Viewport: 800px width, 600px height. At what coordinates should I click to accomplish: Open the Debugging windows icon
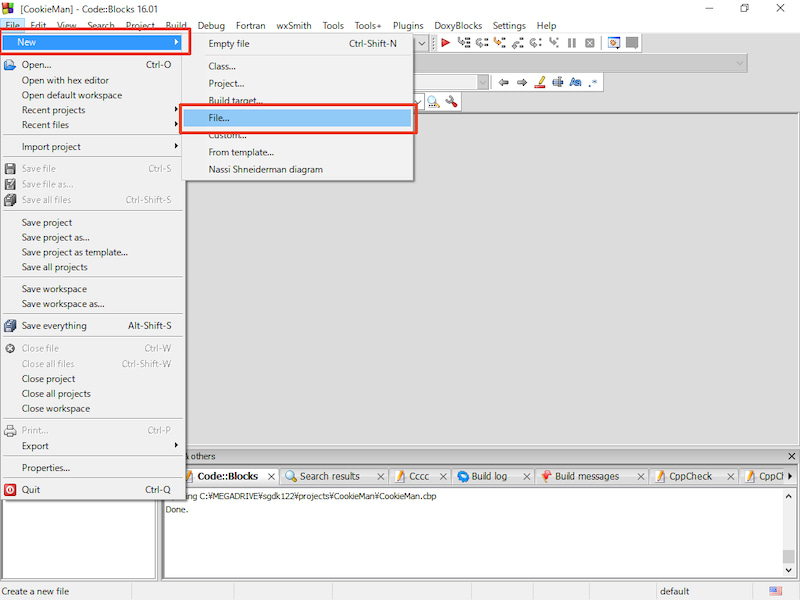pyautogui.click(x=614, y=43)
